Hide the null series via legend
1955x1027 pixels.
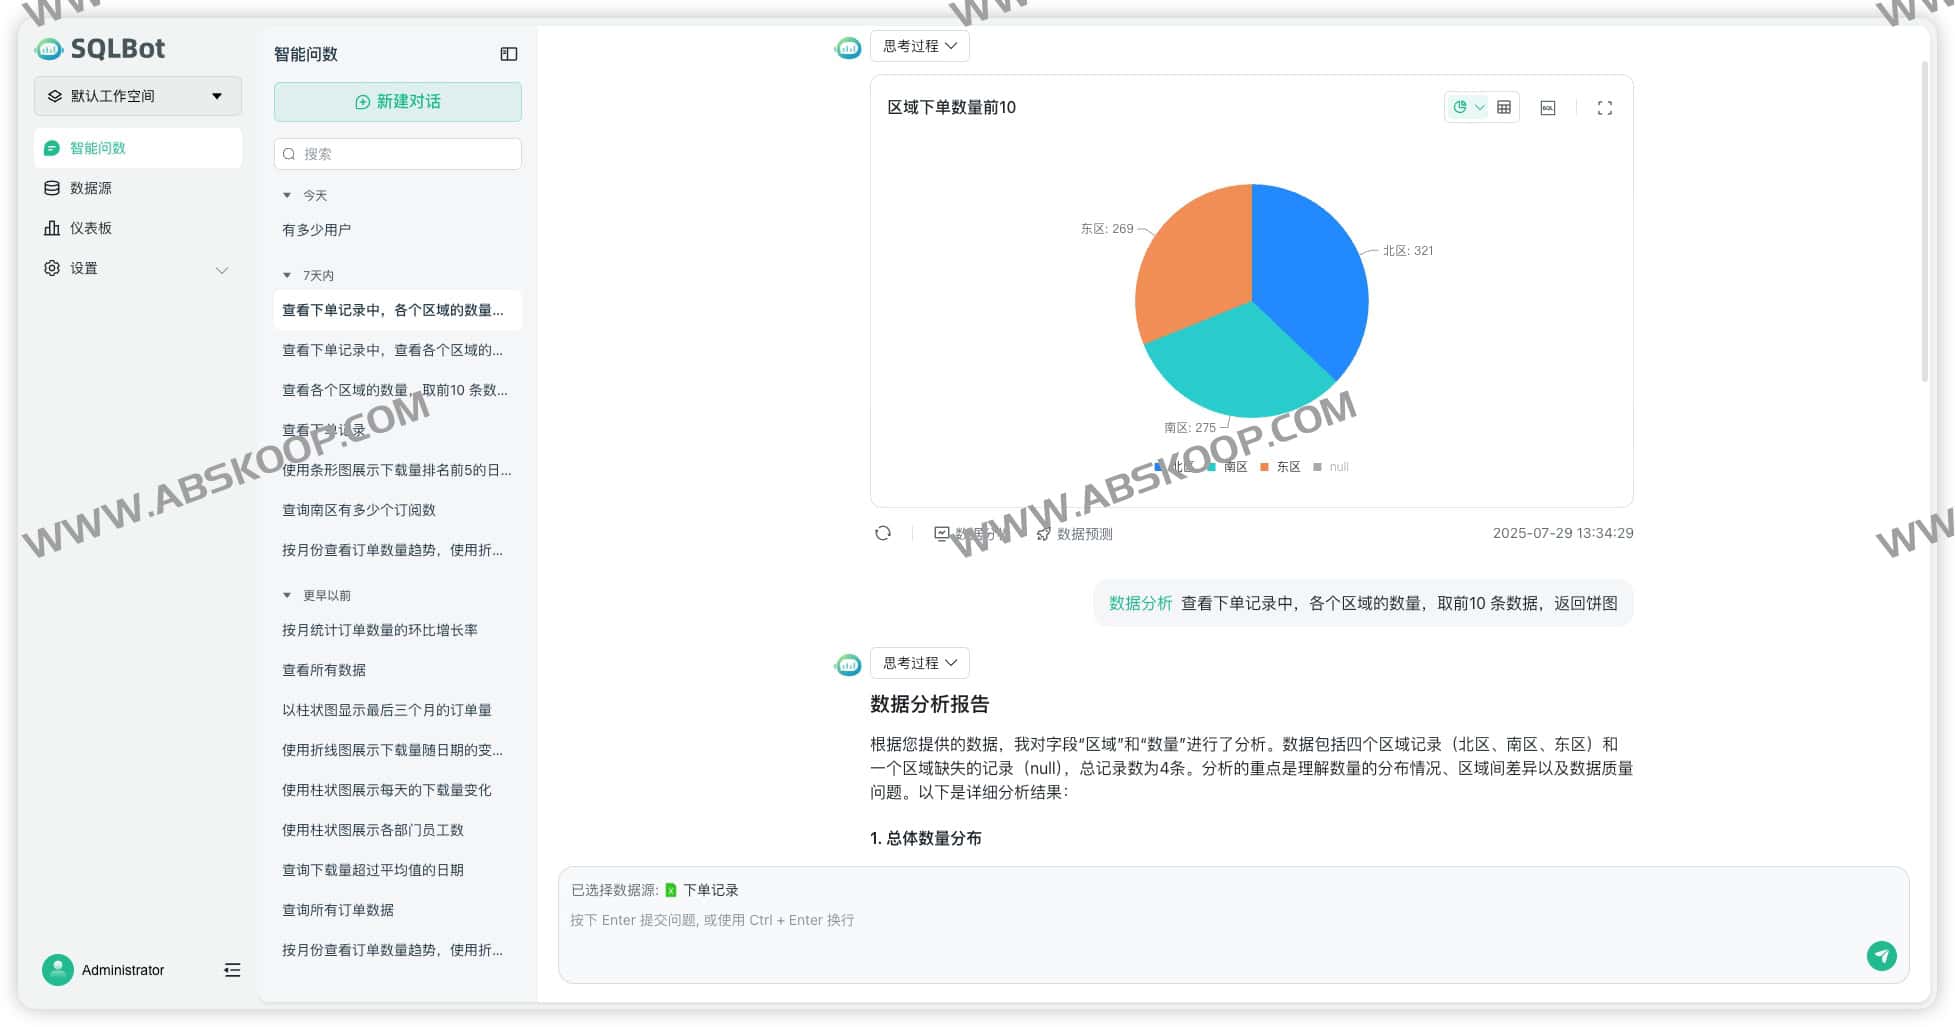(x=1336, y=467)
